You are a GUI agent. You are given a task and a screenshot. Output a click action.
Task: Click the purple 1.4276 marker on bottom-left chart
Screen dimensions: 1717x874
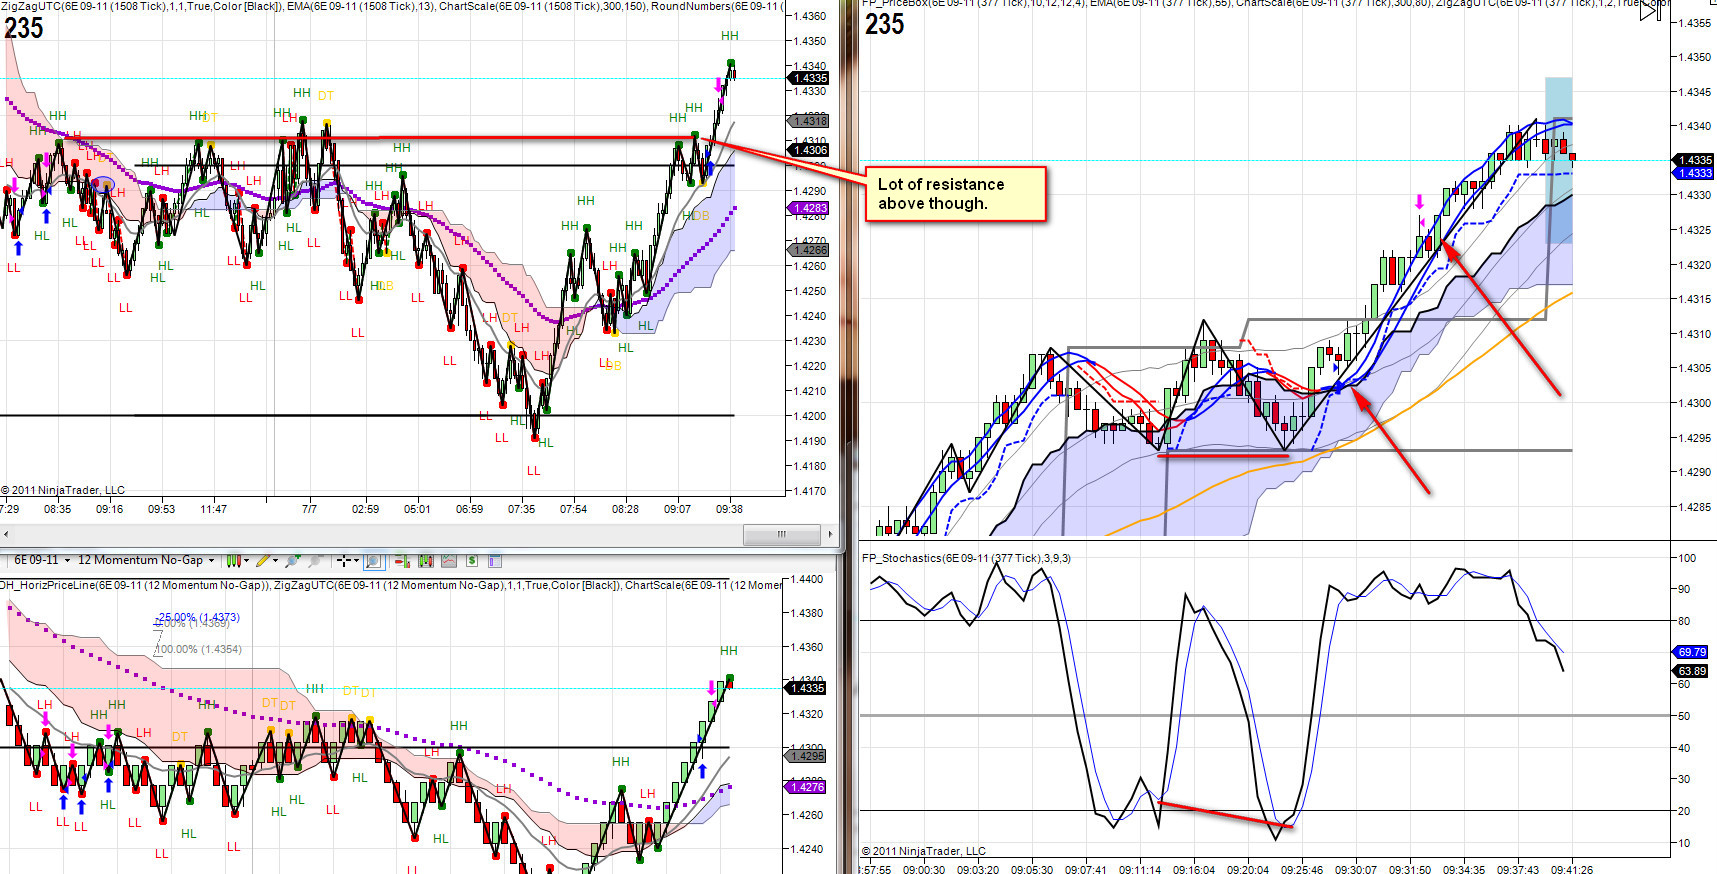point(807,787)
